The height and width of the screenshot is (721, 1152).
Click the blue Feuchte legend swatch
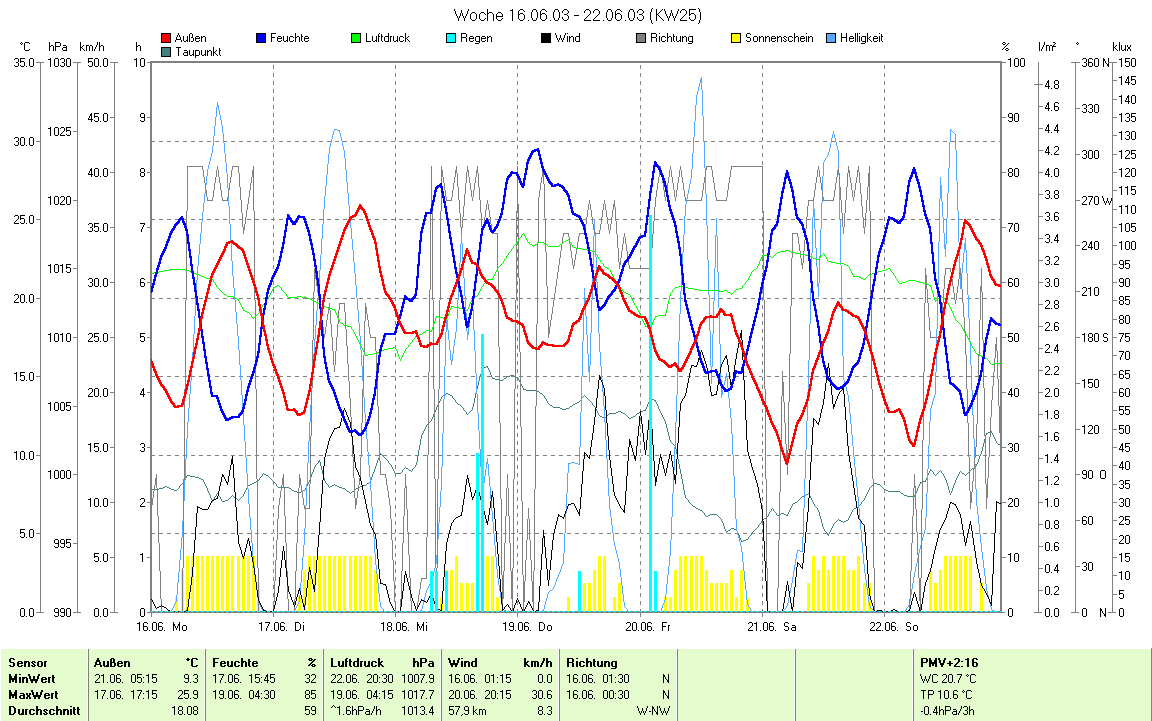pyautogui.click(x=262, y=38)
